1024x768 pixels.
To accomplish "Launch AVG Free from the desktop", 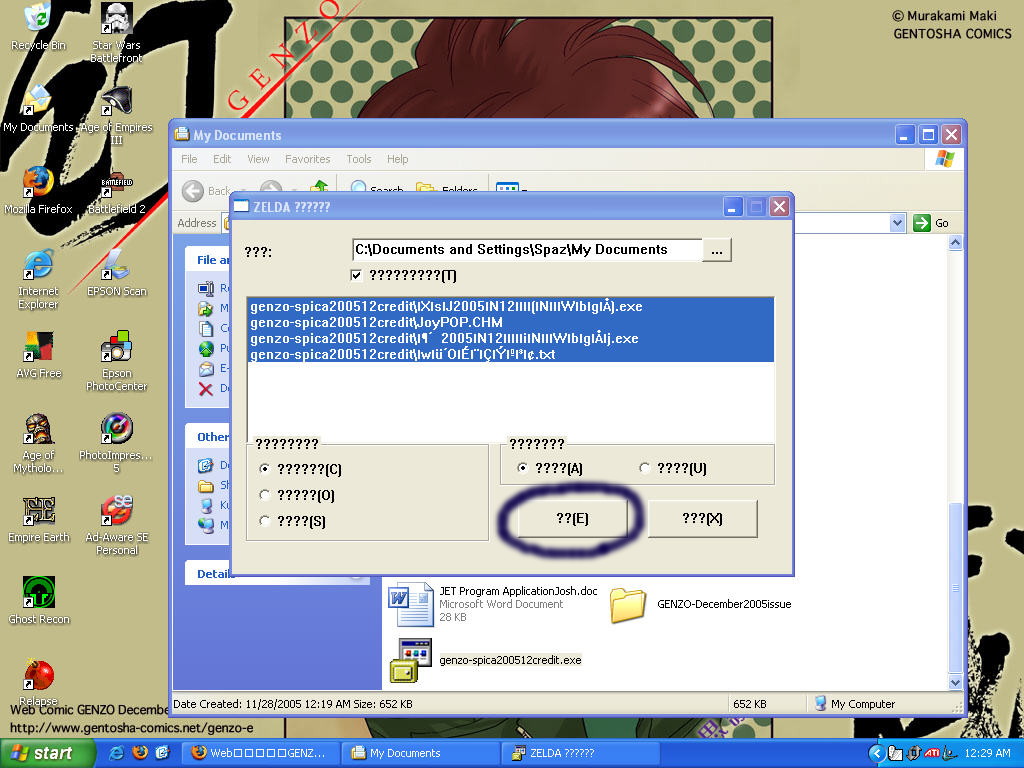I will pos(38,348).
